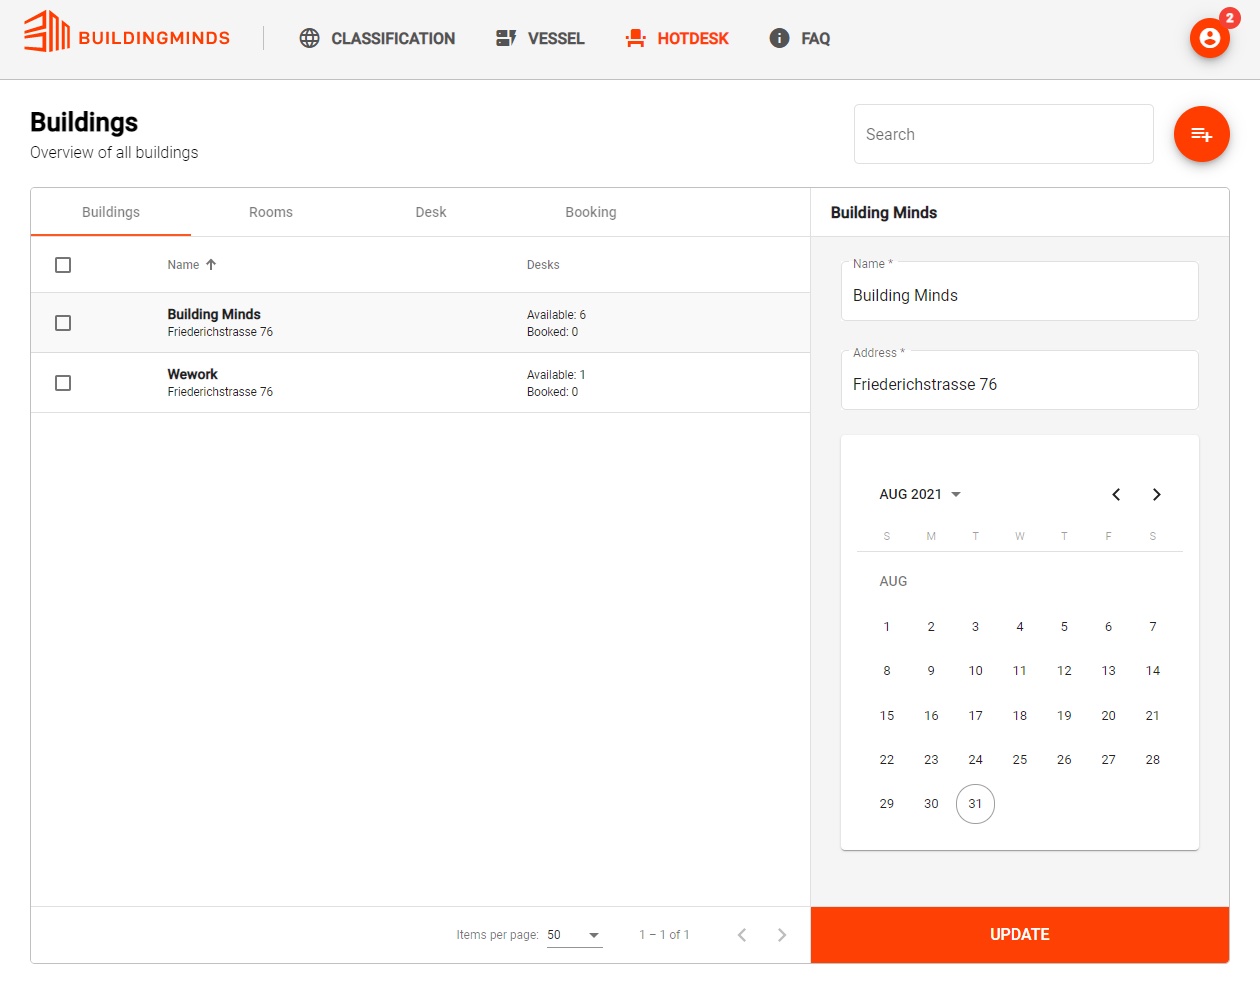Click the Classification globe icon
The image size is (1260, 1001).
[x=310, y=38]
